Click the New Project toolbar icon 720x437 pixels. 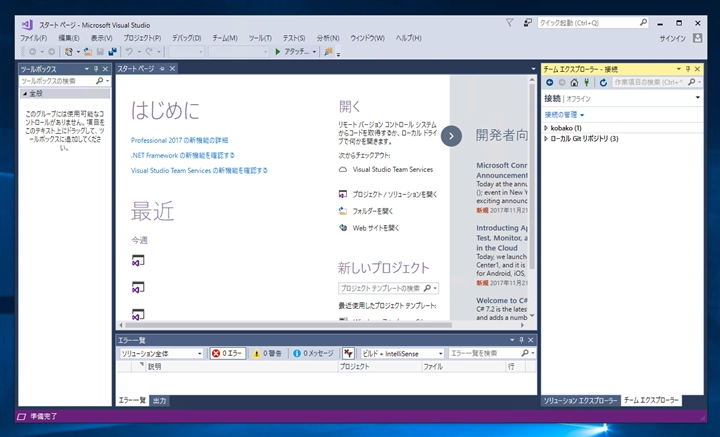click(x=69, y=52)
